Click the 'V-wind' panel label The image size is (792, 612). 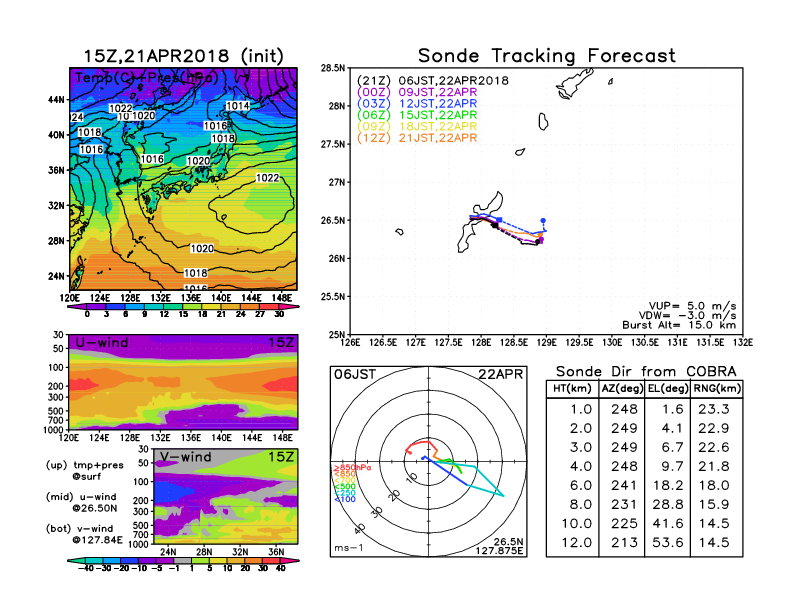click(x=186, y=457)
